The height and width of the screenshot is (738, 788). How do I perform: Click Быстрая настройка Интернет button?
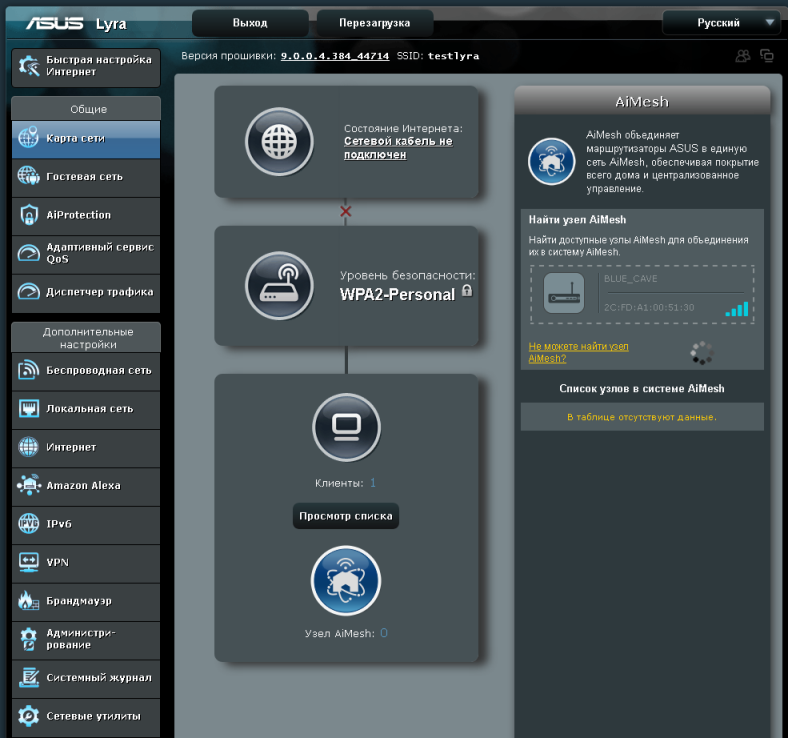(86, 67)
